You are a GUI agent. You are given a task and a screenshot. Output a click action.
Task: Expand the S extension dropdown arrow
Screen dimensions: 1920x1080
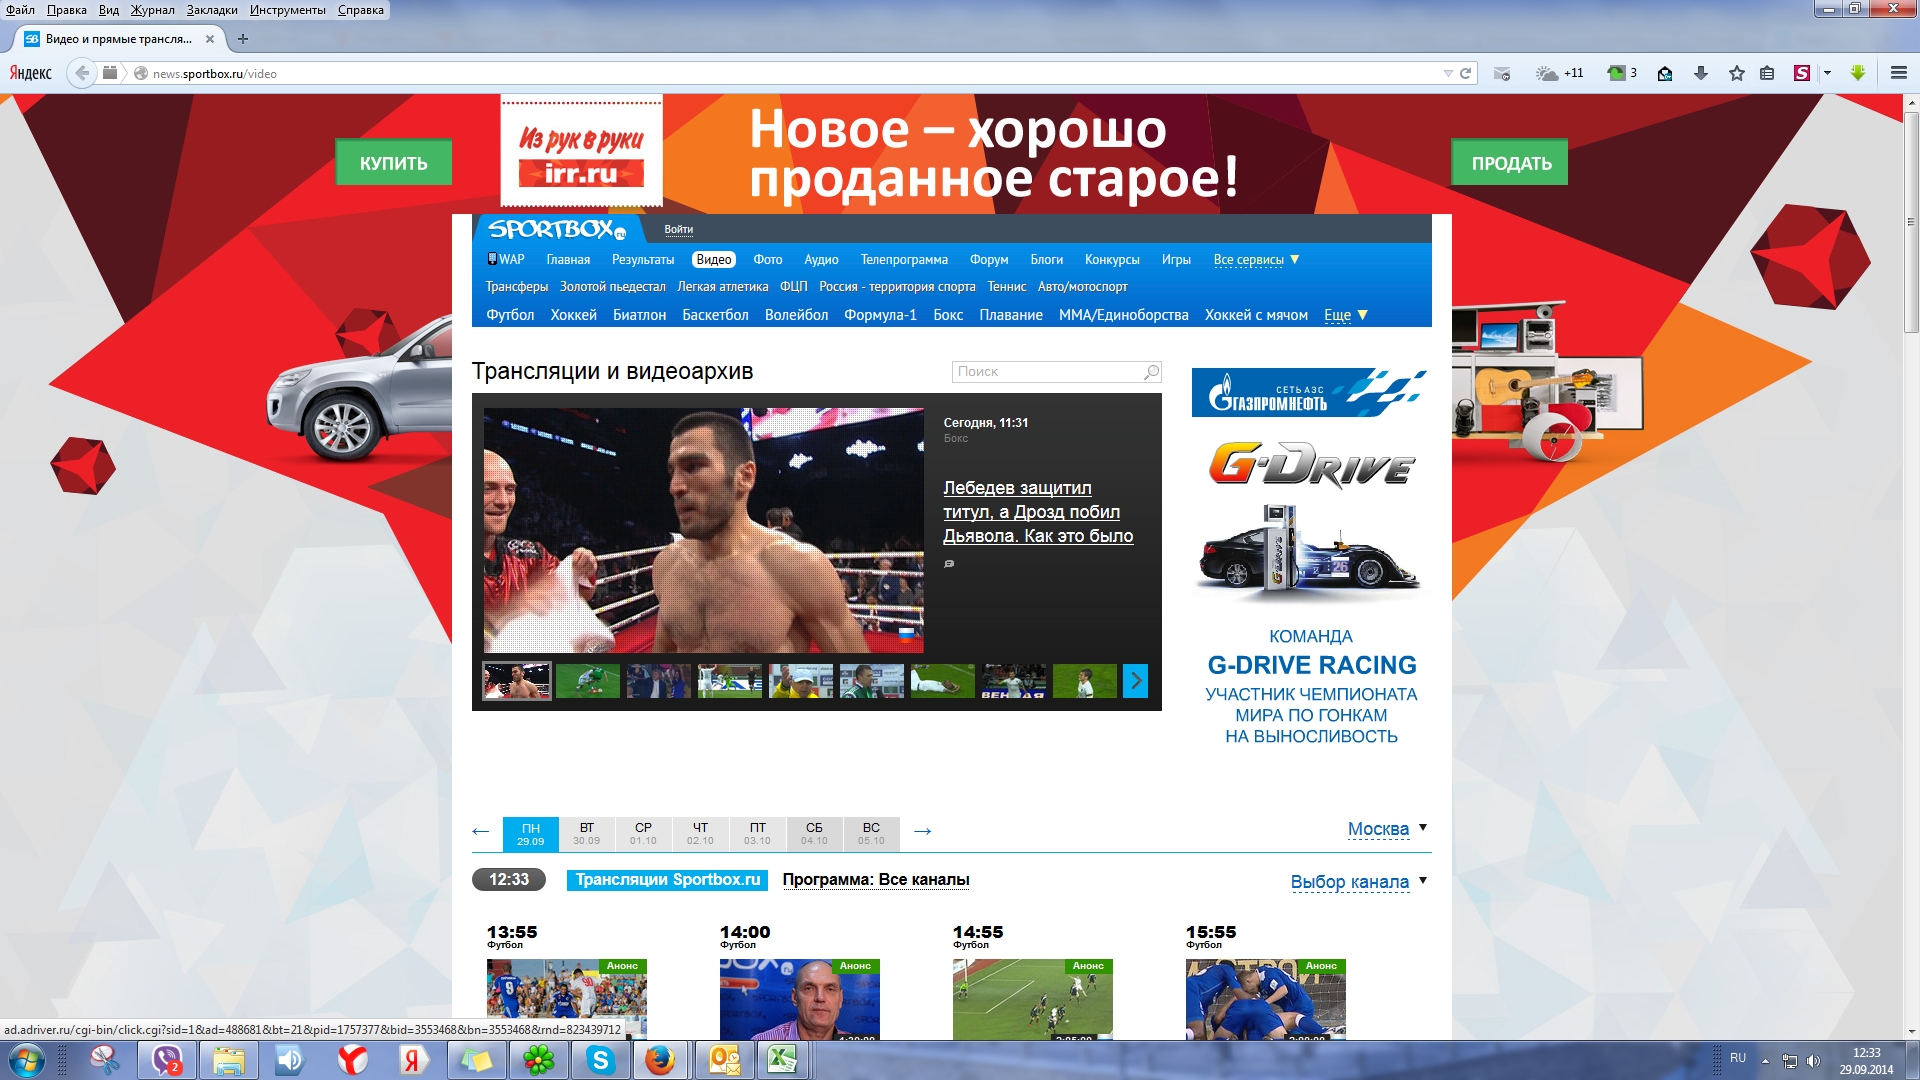coord(1827,73)
